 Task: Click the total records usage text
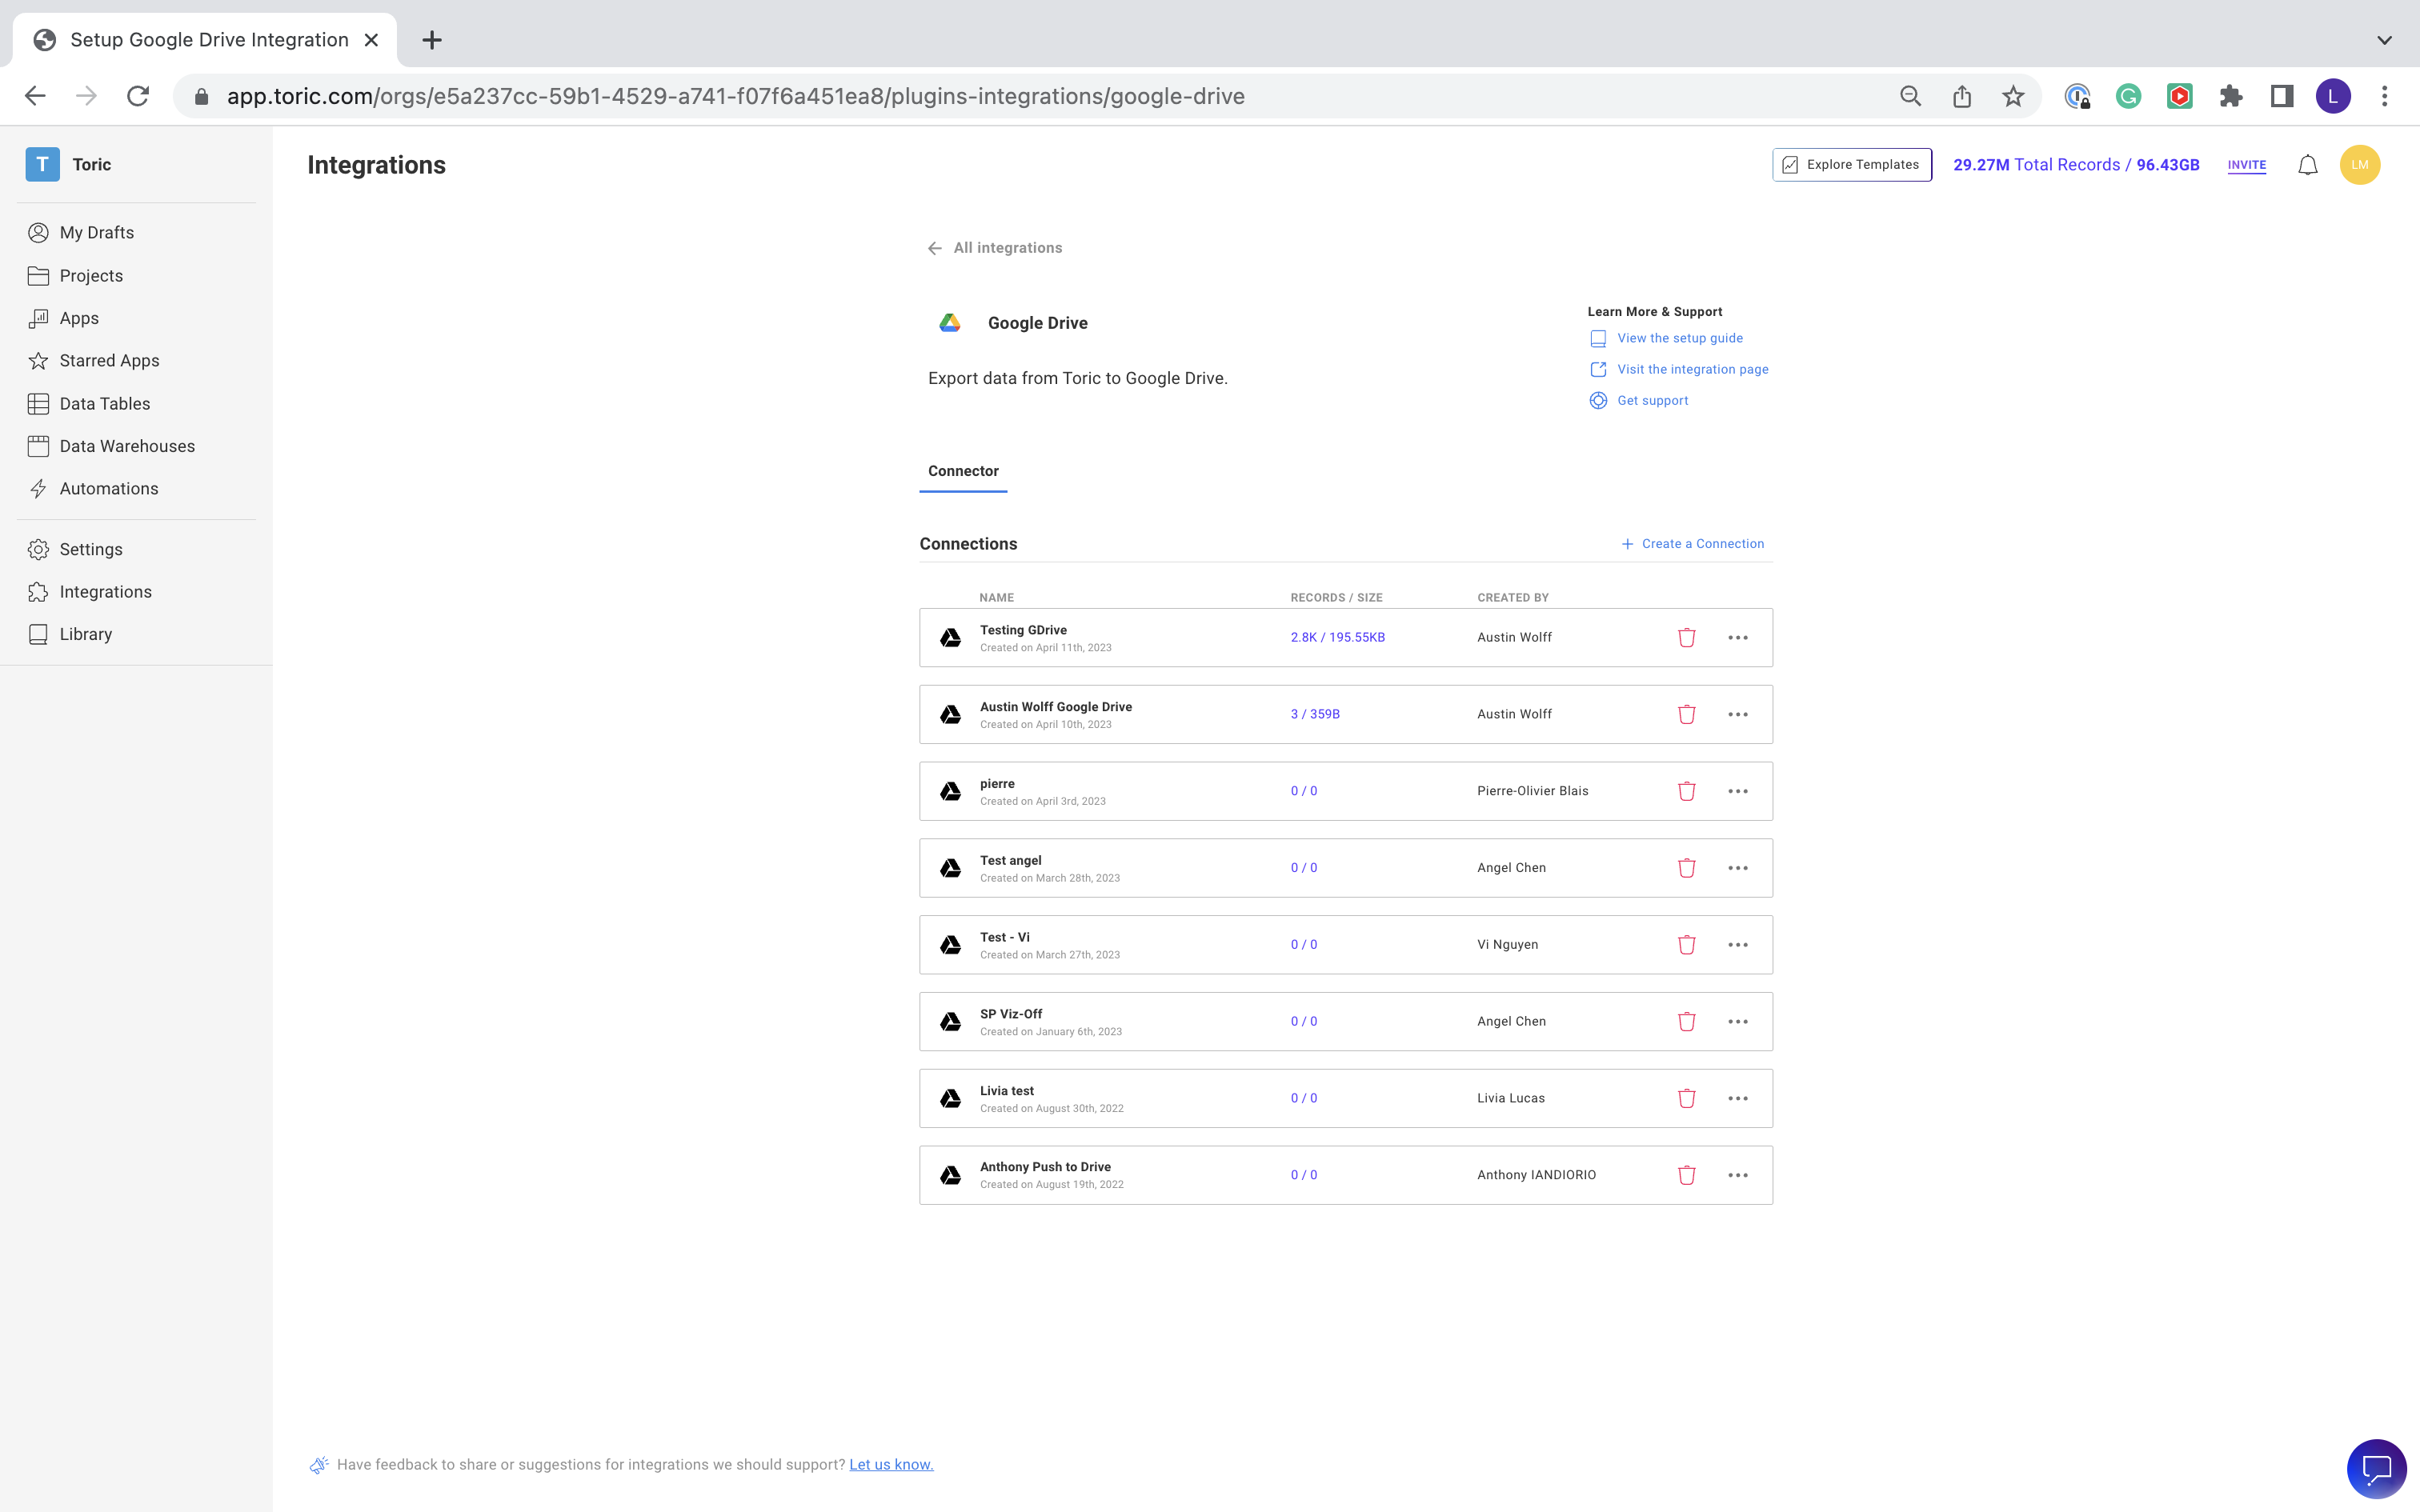coord(2075,165)
